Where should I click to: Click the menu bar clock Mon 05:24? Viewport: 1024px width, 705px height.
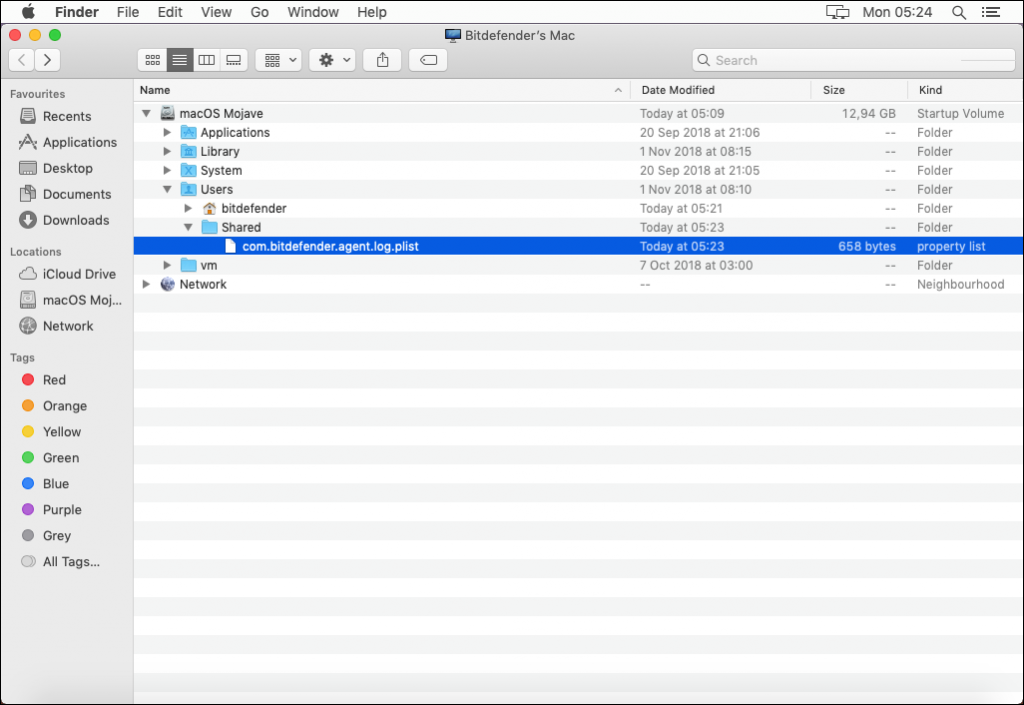point(897,12)
